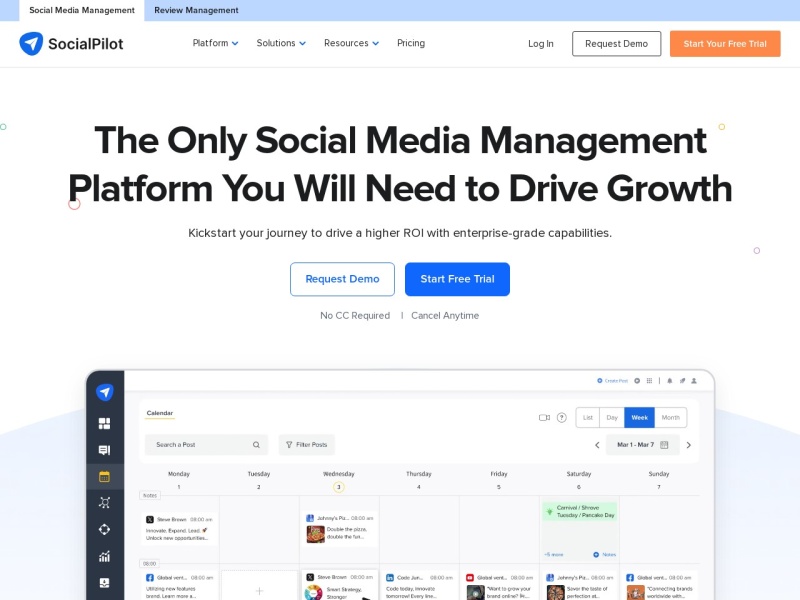Click the LinkedIn icon on Thursday's Code Jun post

pos(390,578)
